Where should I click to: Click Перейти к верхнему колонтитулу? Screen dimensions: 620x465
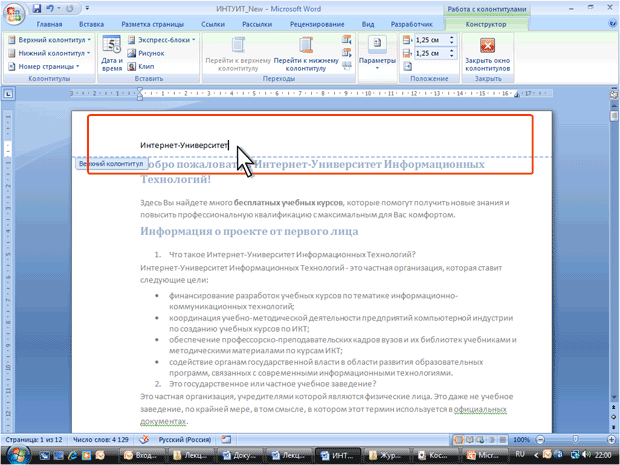click(238, 53)
